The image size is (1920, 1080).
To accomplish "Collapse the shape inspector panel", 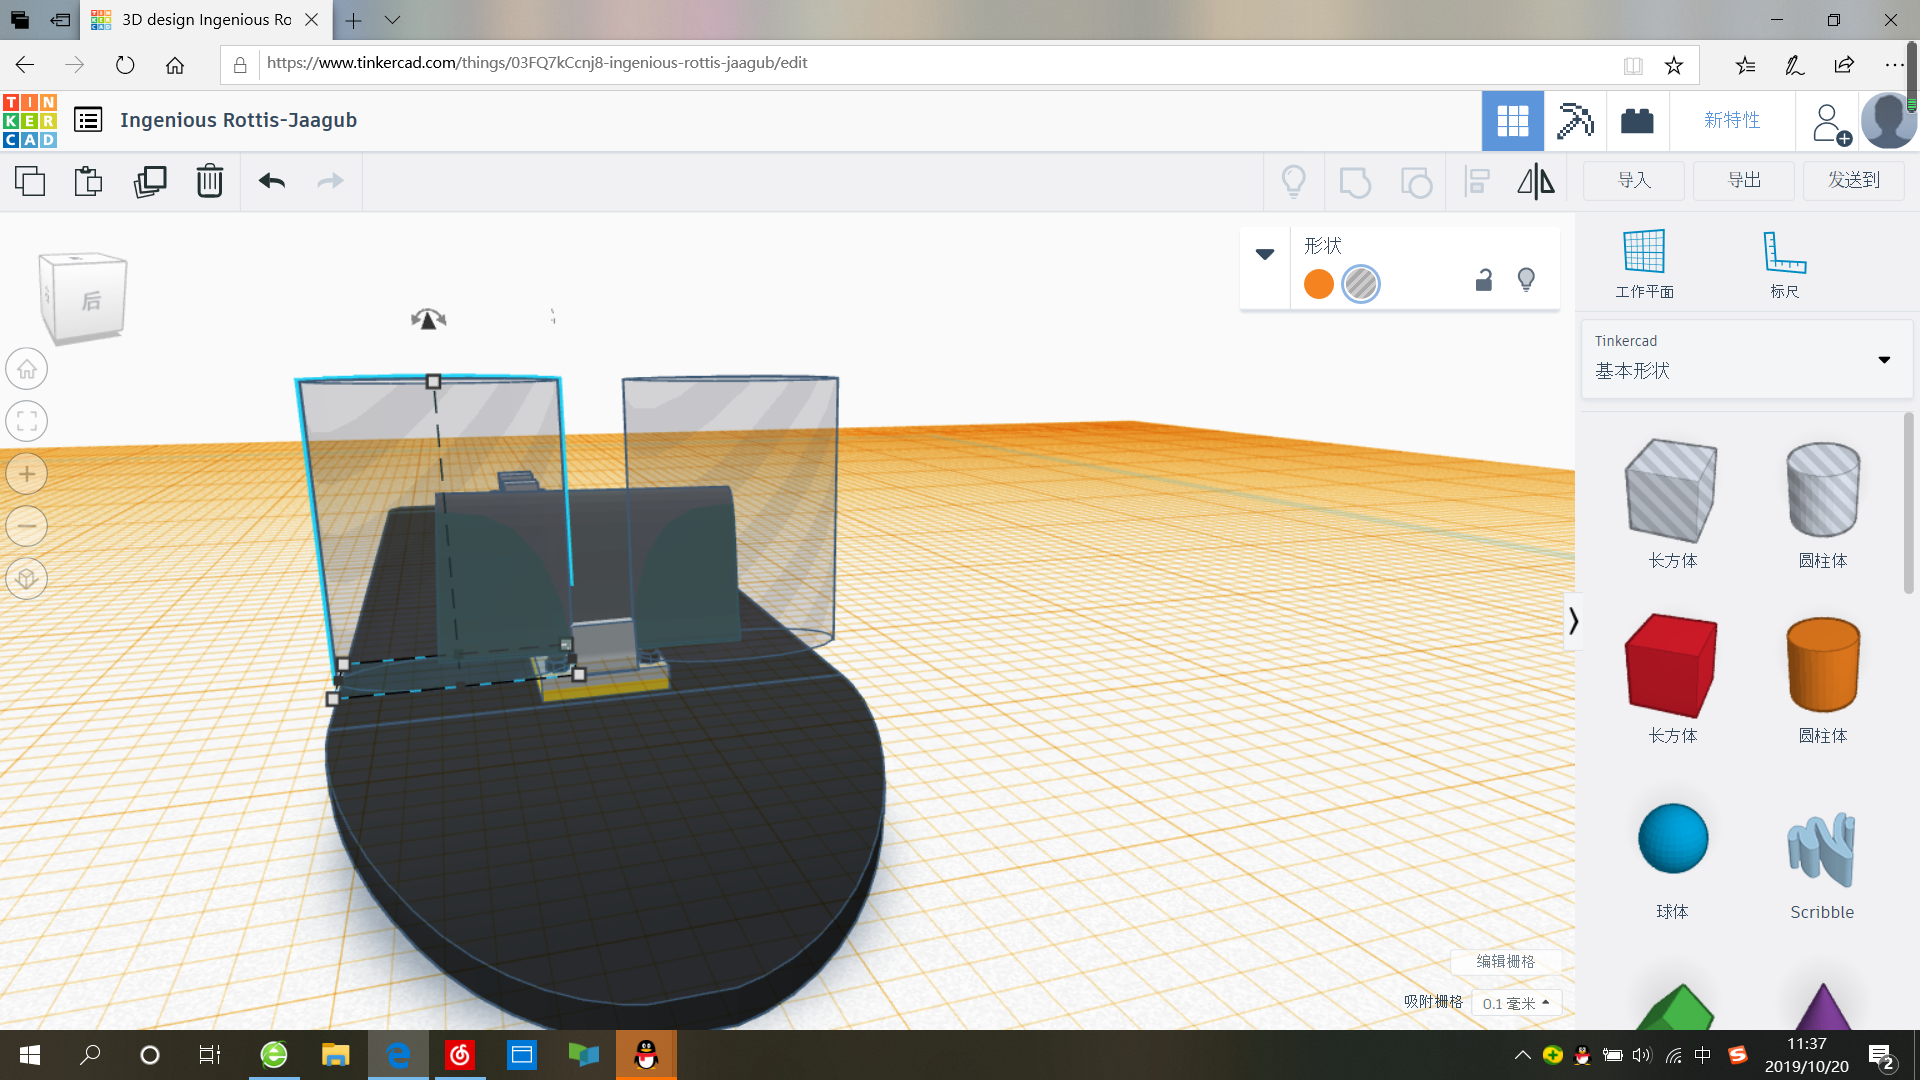I will [x=1265, y=254].
